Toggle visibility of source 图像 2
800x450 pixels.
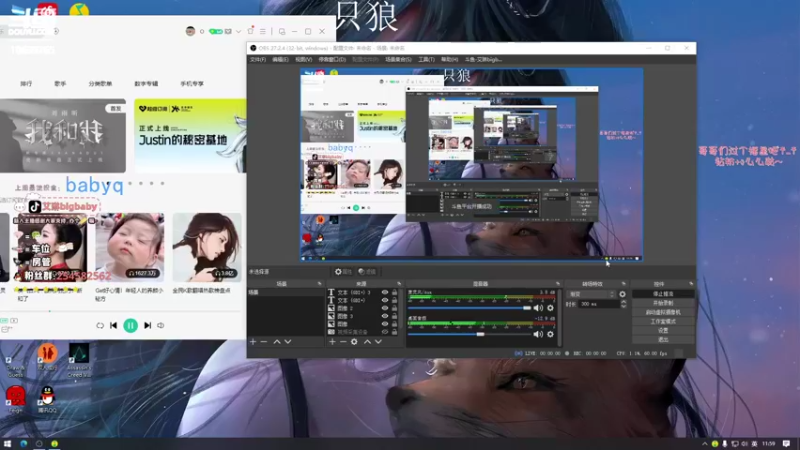[x=385, y=308]
